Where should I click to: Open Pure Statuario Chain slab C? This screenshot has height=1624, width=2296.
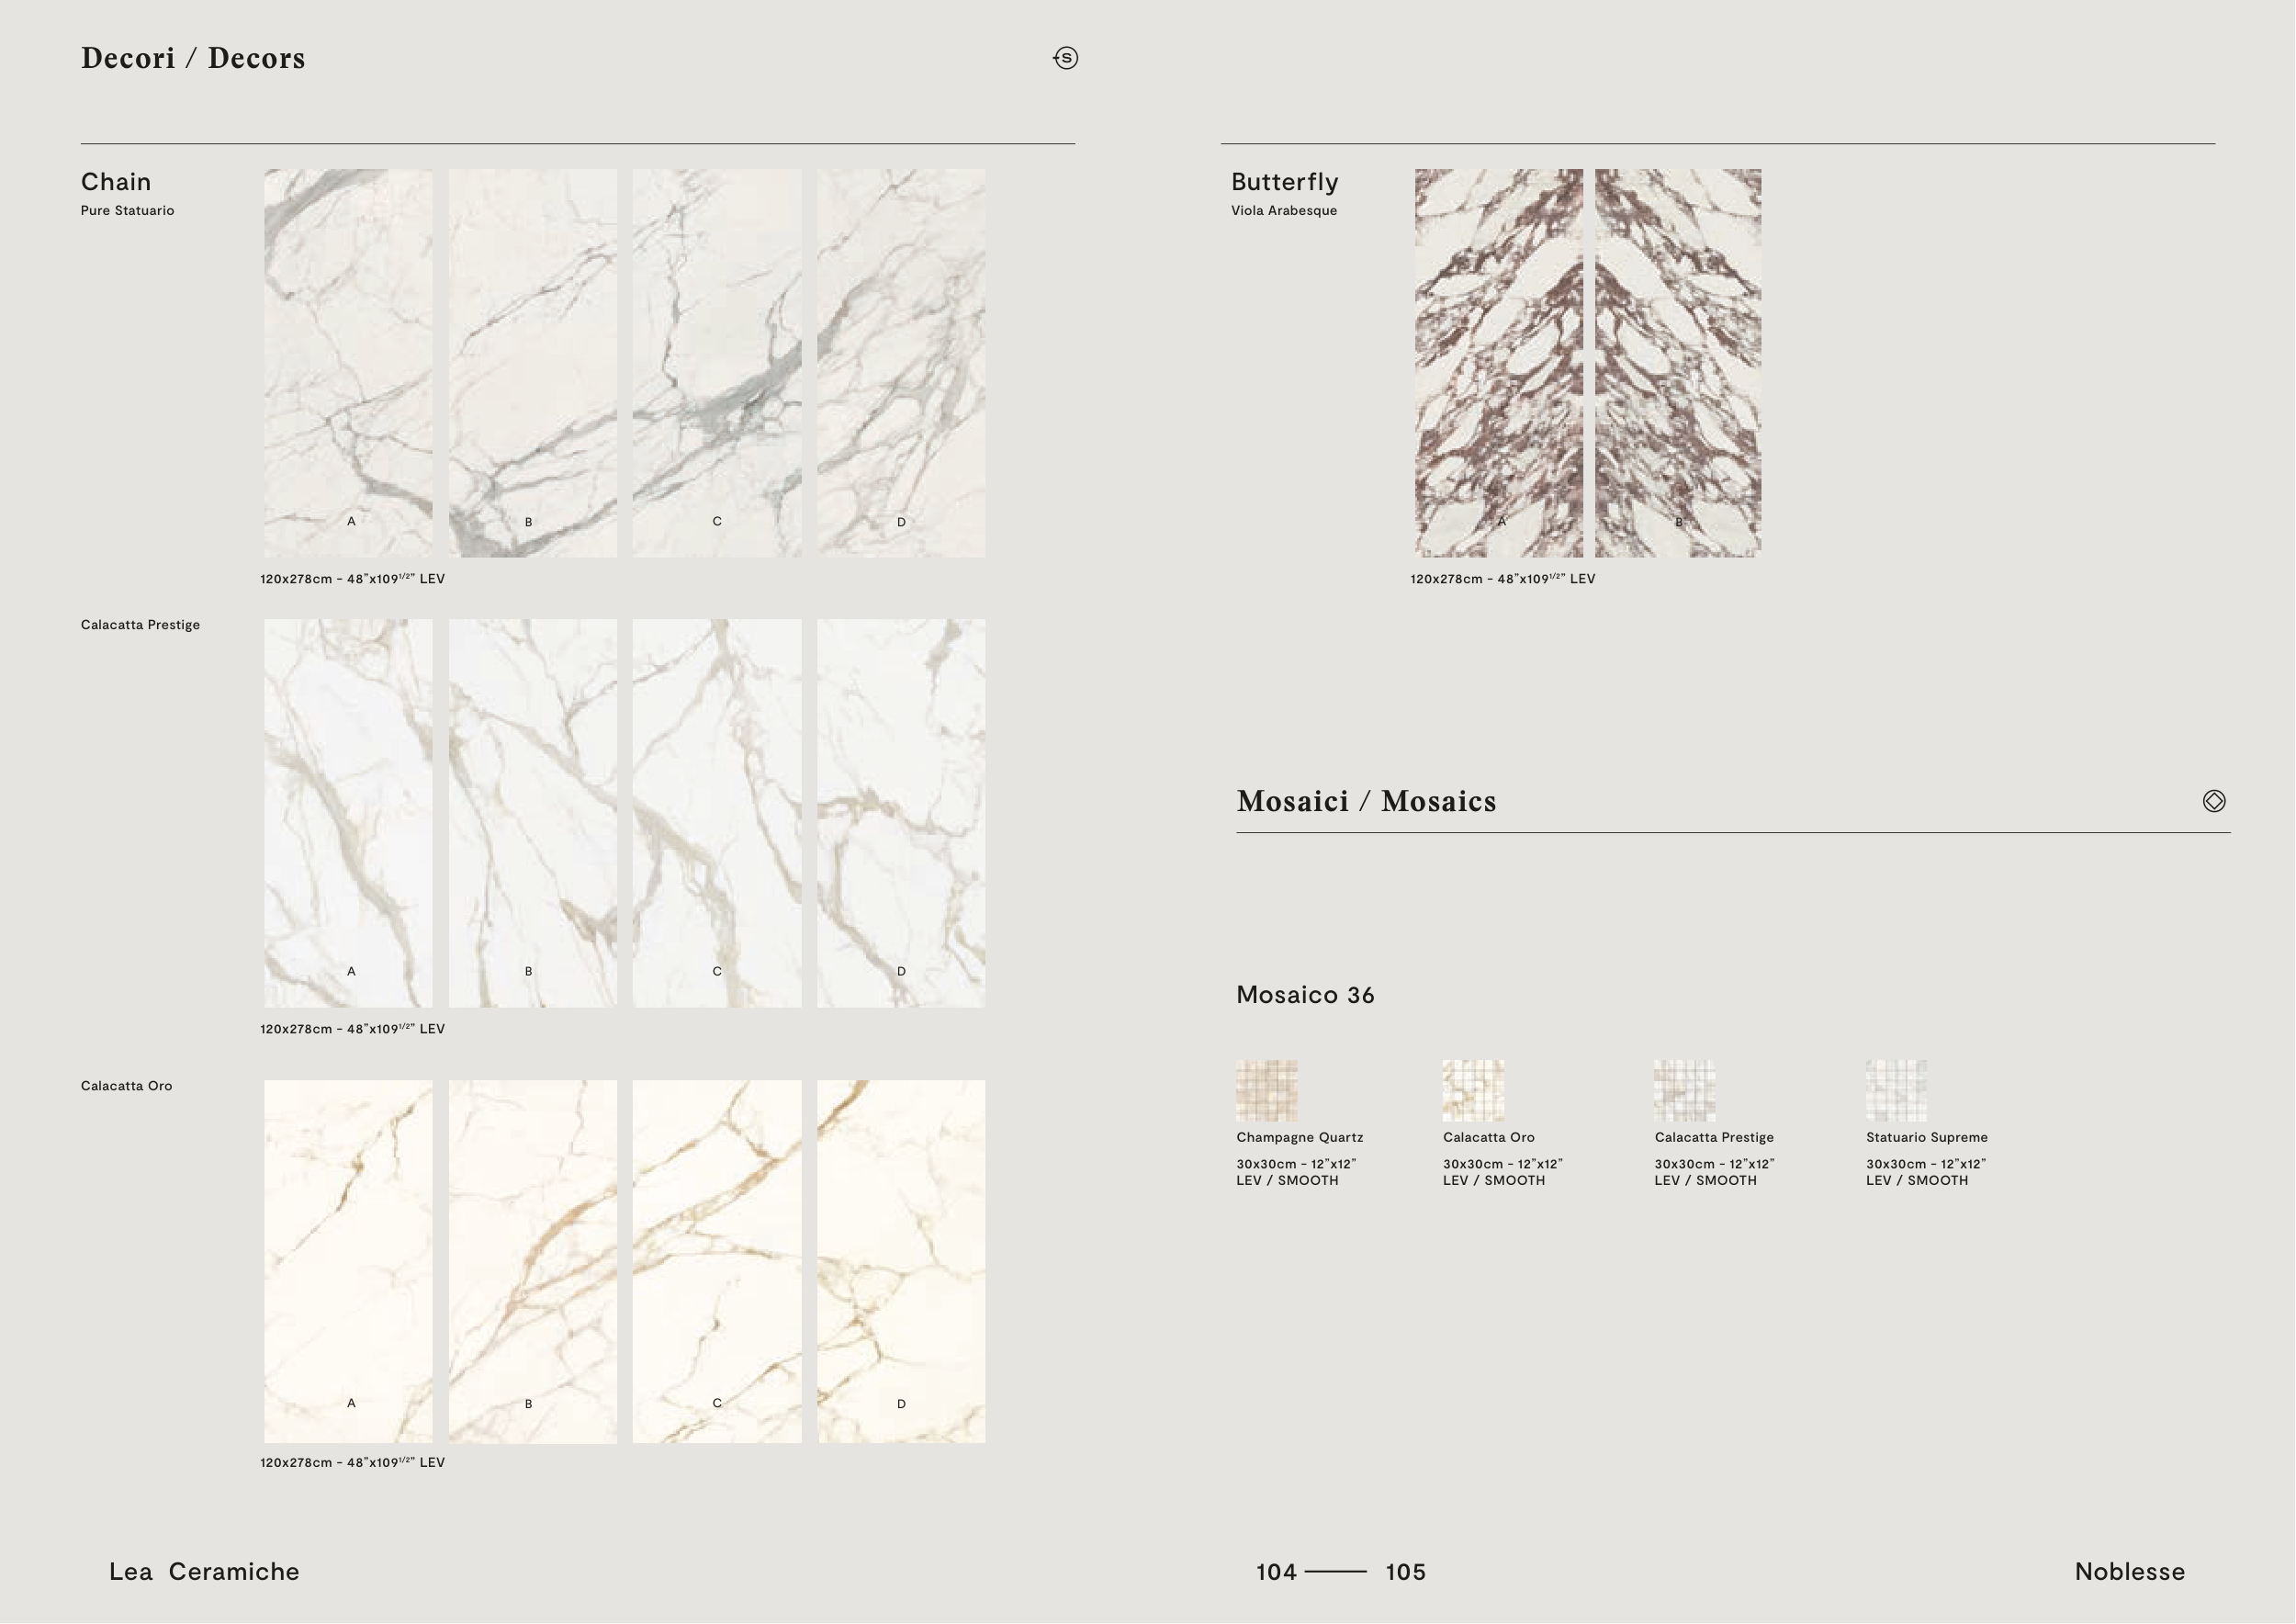tap(716, 362)
